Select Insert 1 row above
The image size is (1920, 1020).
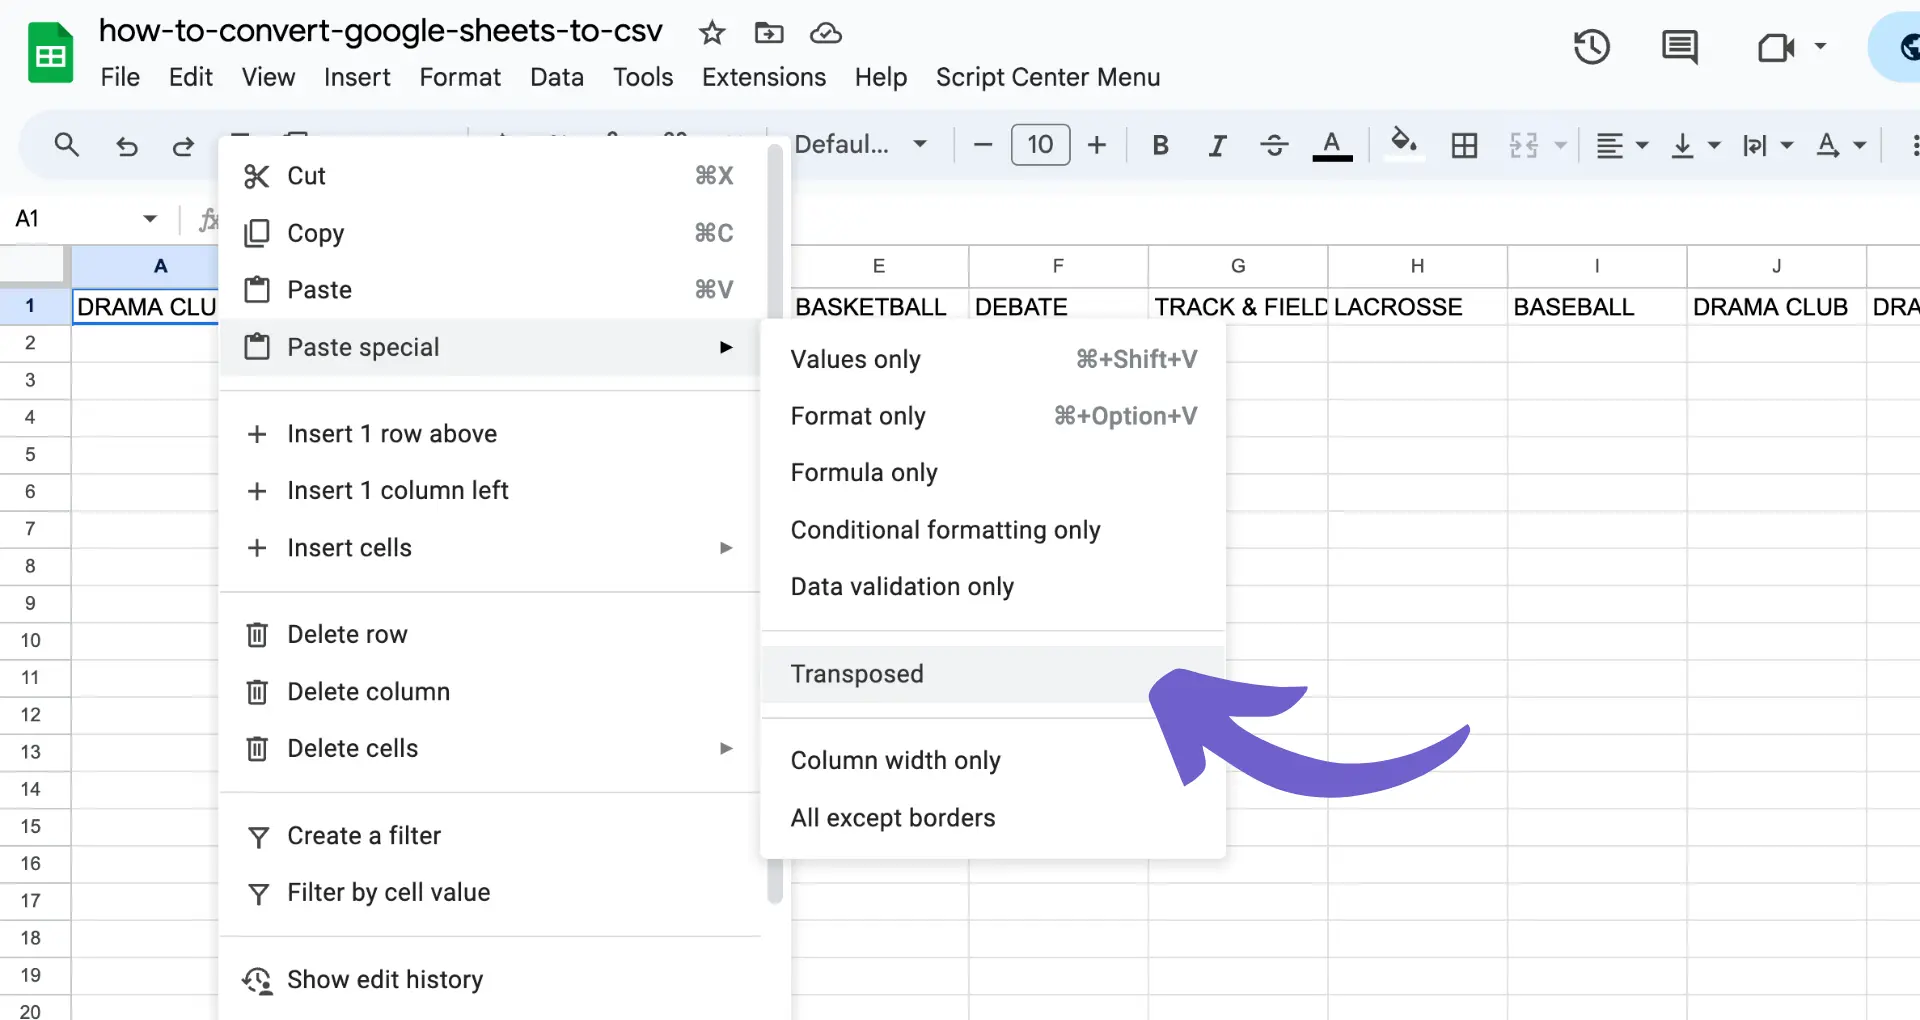point(490,434)
